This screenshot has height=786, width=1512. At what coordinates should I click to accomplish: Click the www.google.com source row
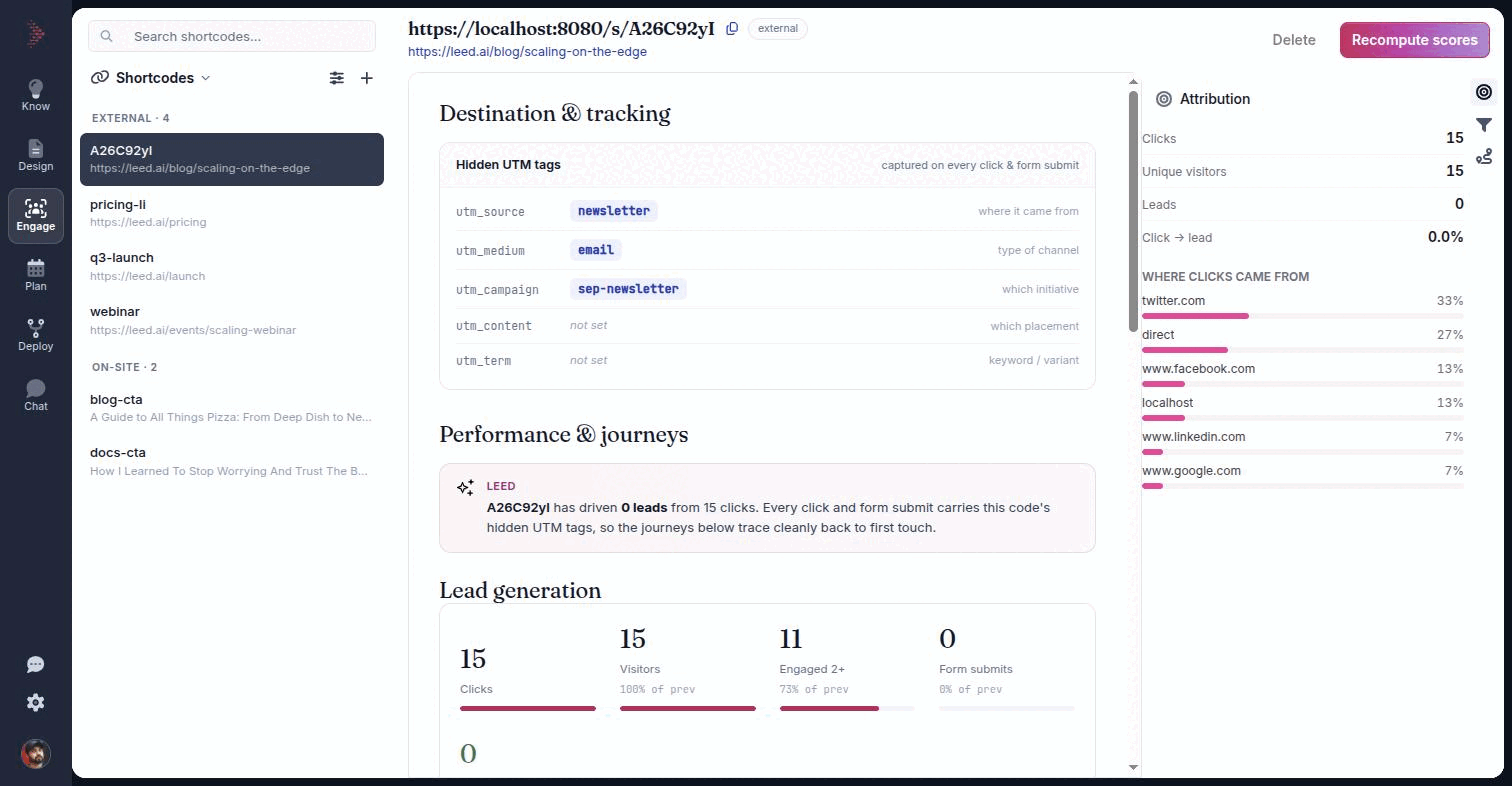coord(1302,476)
